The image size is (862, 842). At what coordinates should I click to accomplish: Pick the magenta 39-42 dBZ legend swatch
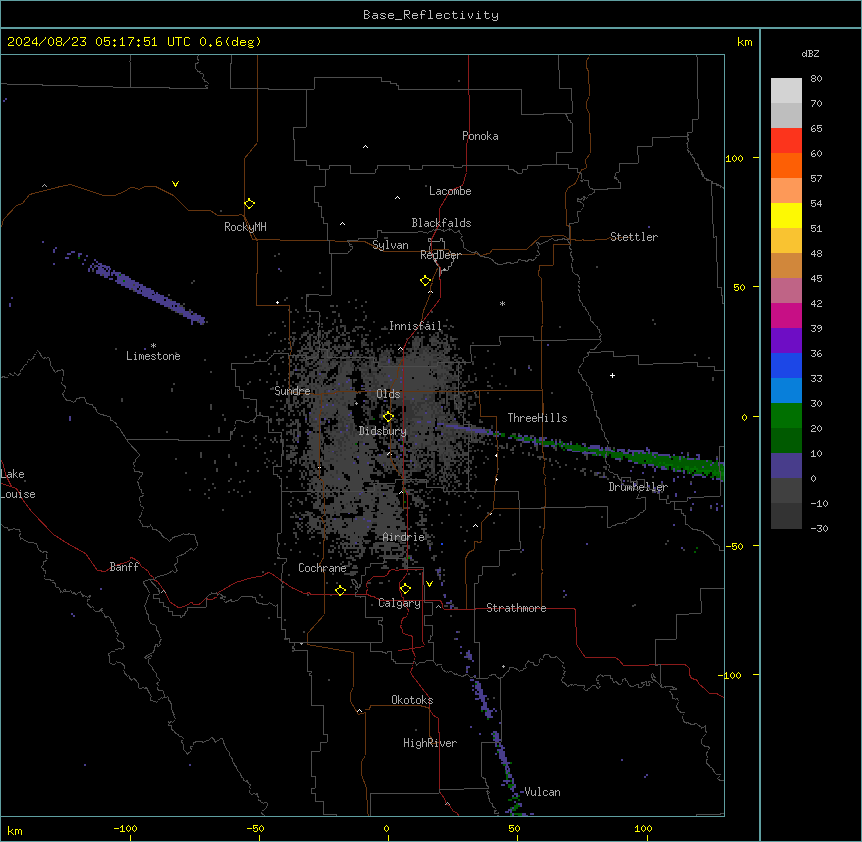pyautogui.click(x=786, y=315)
